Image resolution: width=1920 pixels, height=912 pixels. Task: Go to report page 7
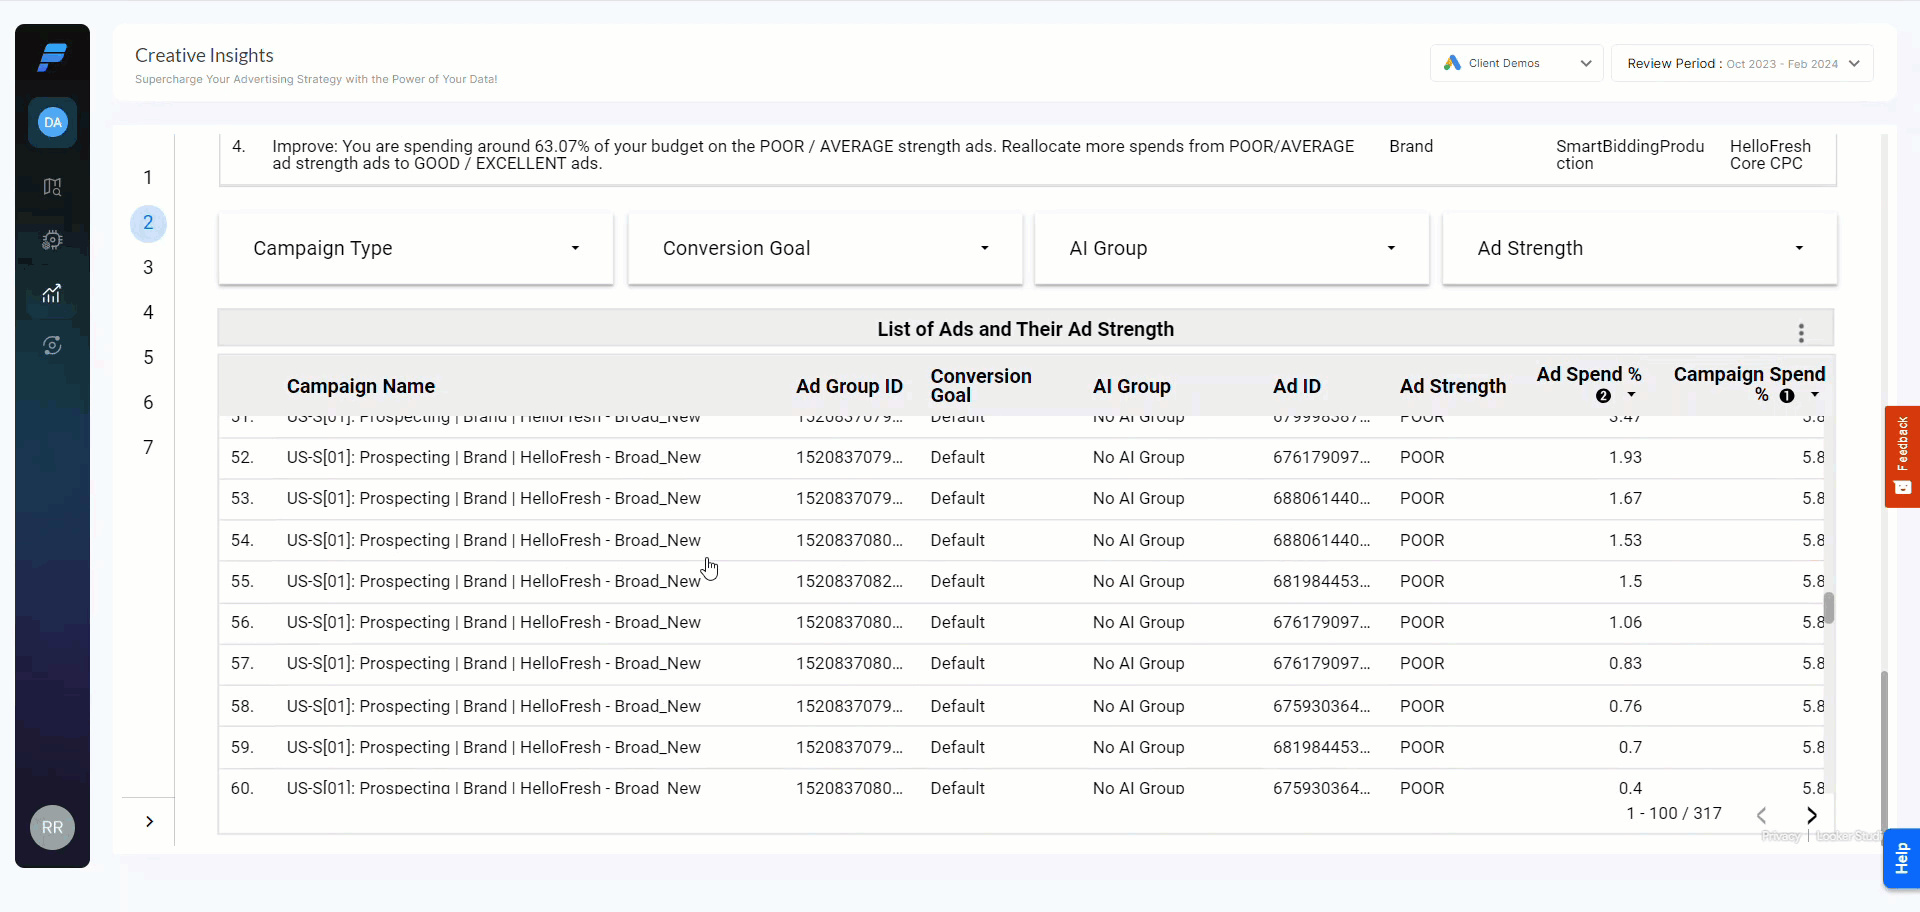(x=148, y=447)
